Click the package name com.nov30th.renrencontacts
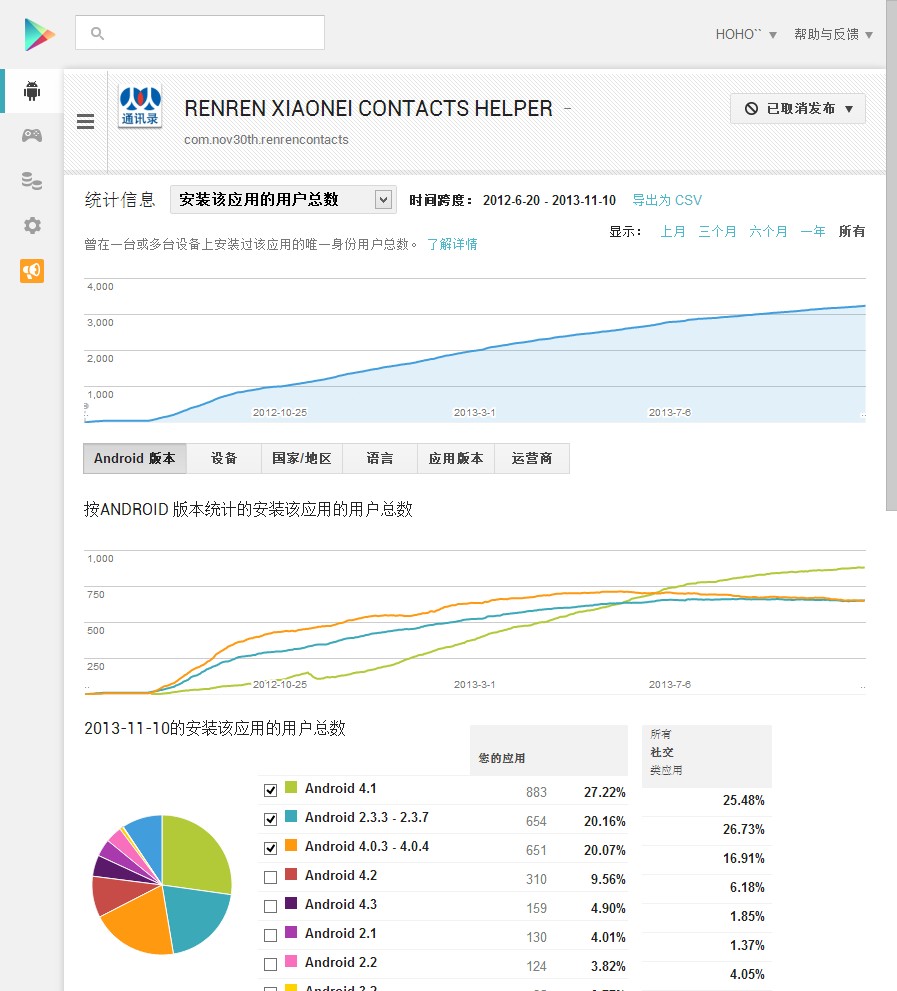Screen dimensions: 897x991 (266, 140)
